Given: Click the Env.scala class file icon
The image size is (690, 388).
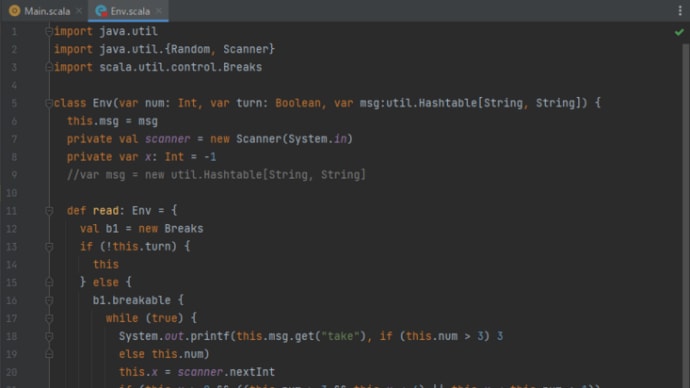Looking at the screenshot, I should point(101,11).
